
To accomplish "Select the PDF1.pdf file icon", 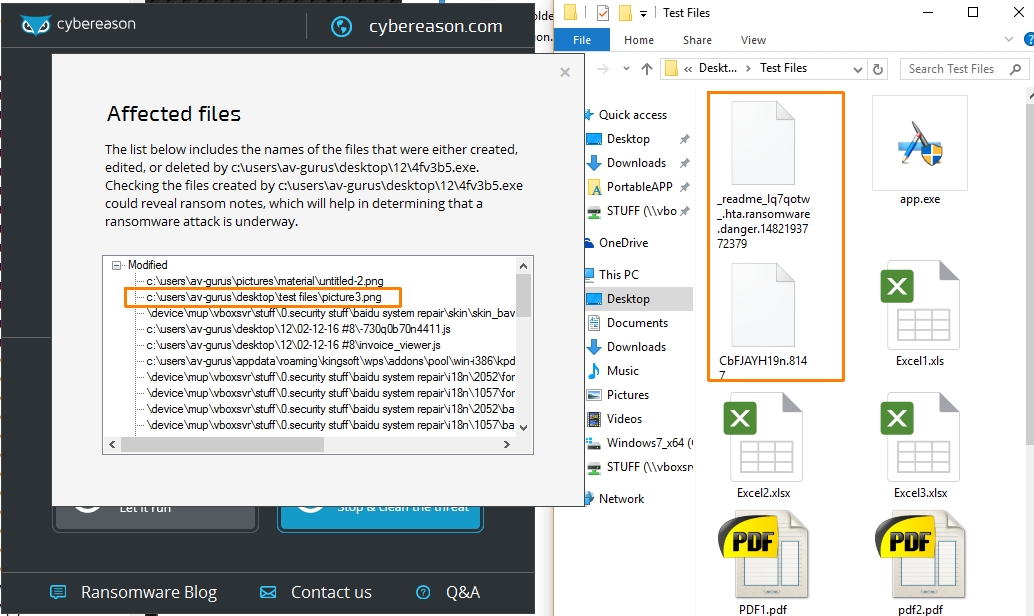I will [763, 555].
